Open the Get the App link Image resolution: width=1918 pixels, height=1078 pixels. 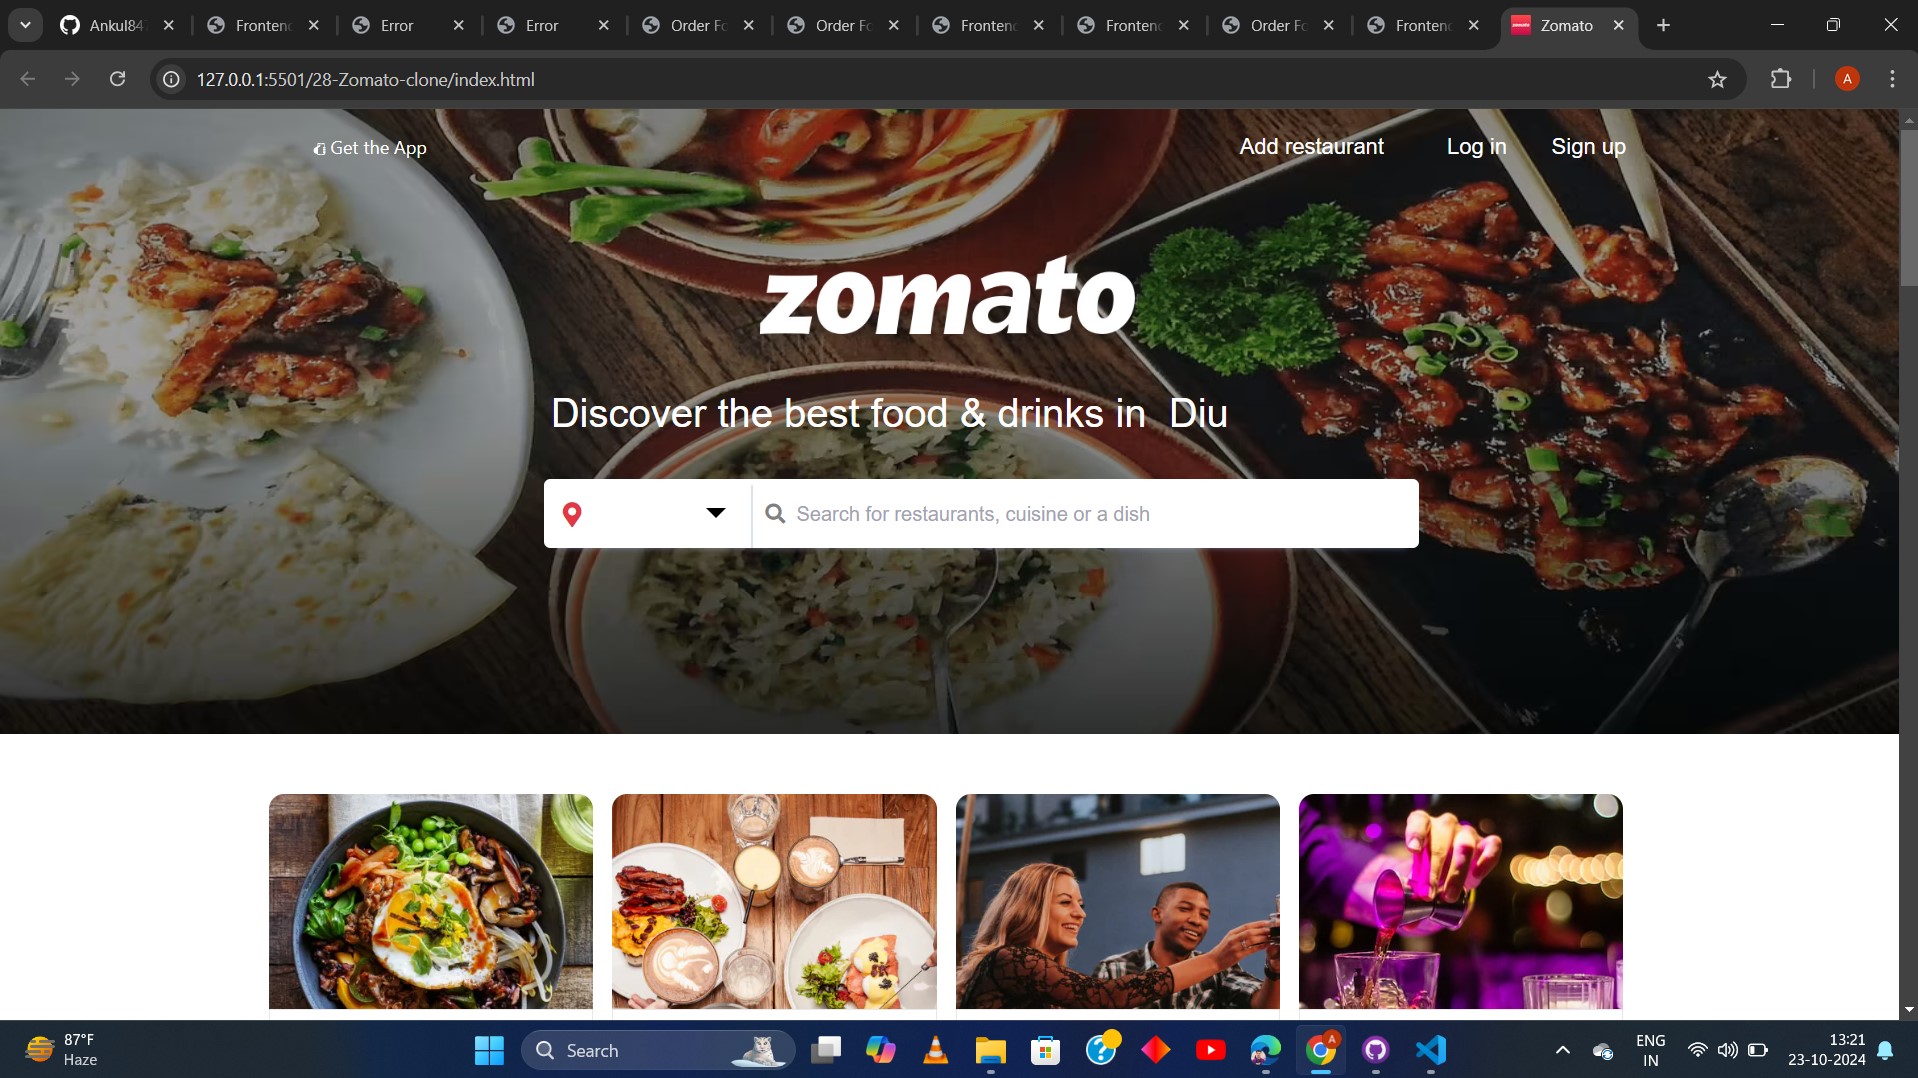pyautogui.click(x=370, y=148)
